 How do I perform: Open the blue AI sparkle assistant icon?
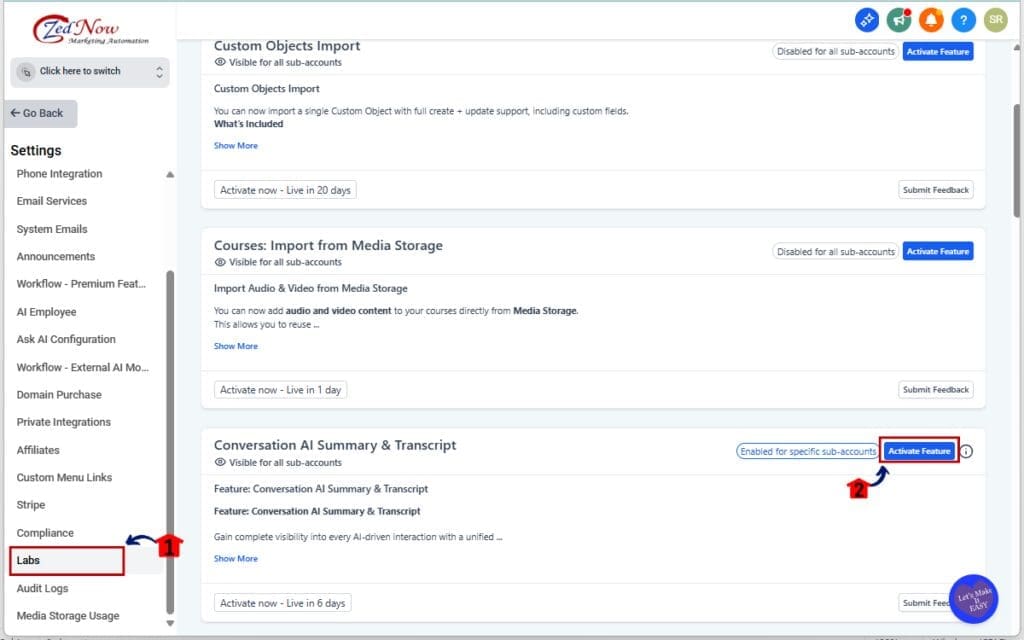click(866, 19)
